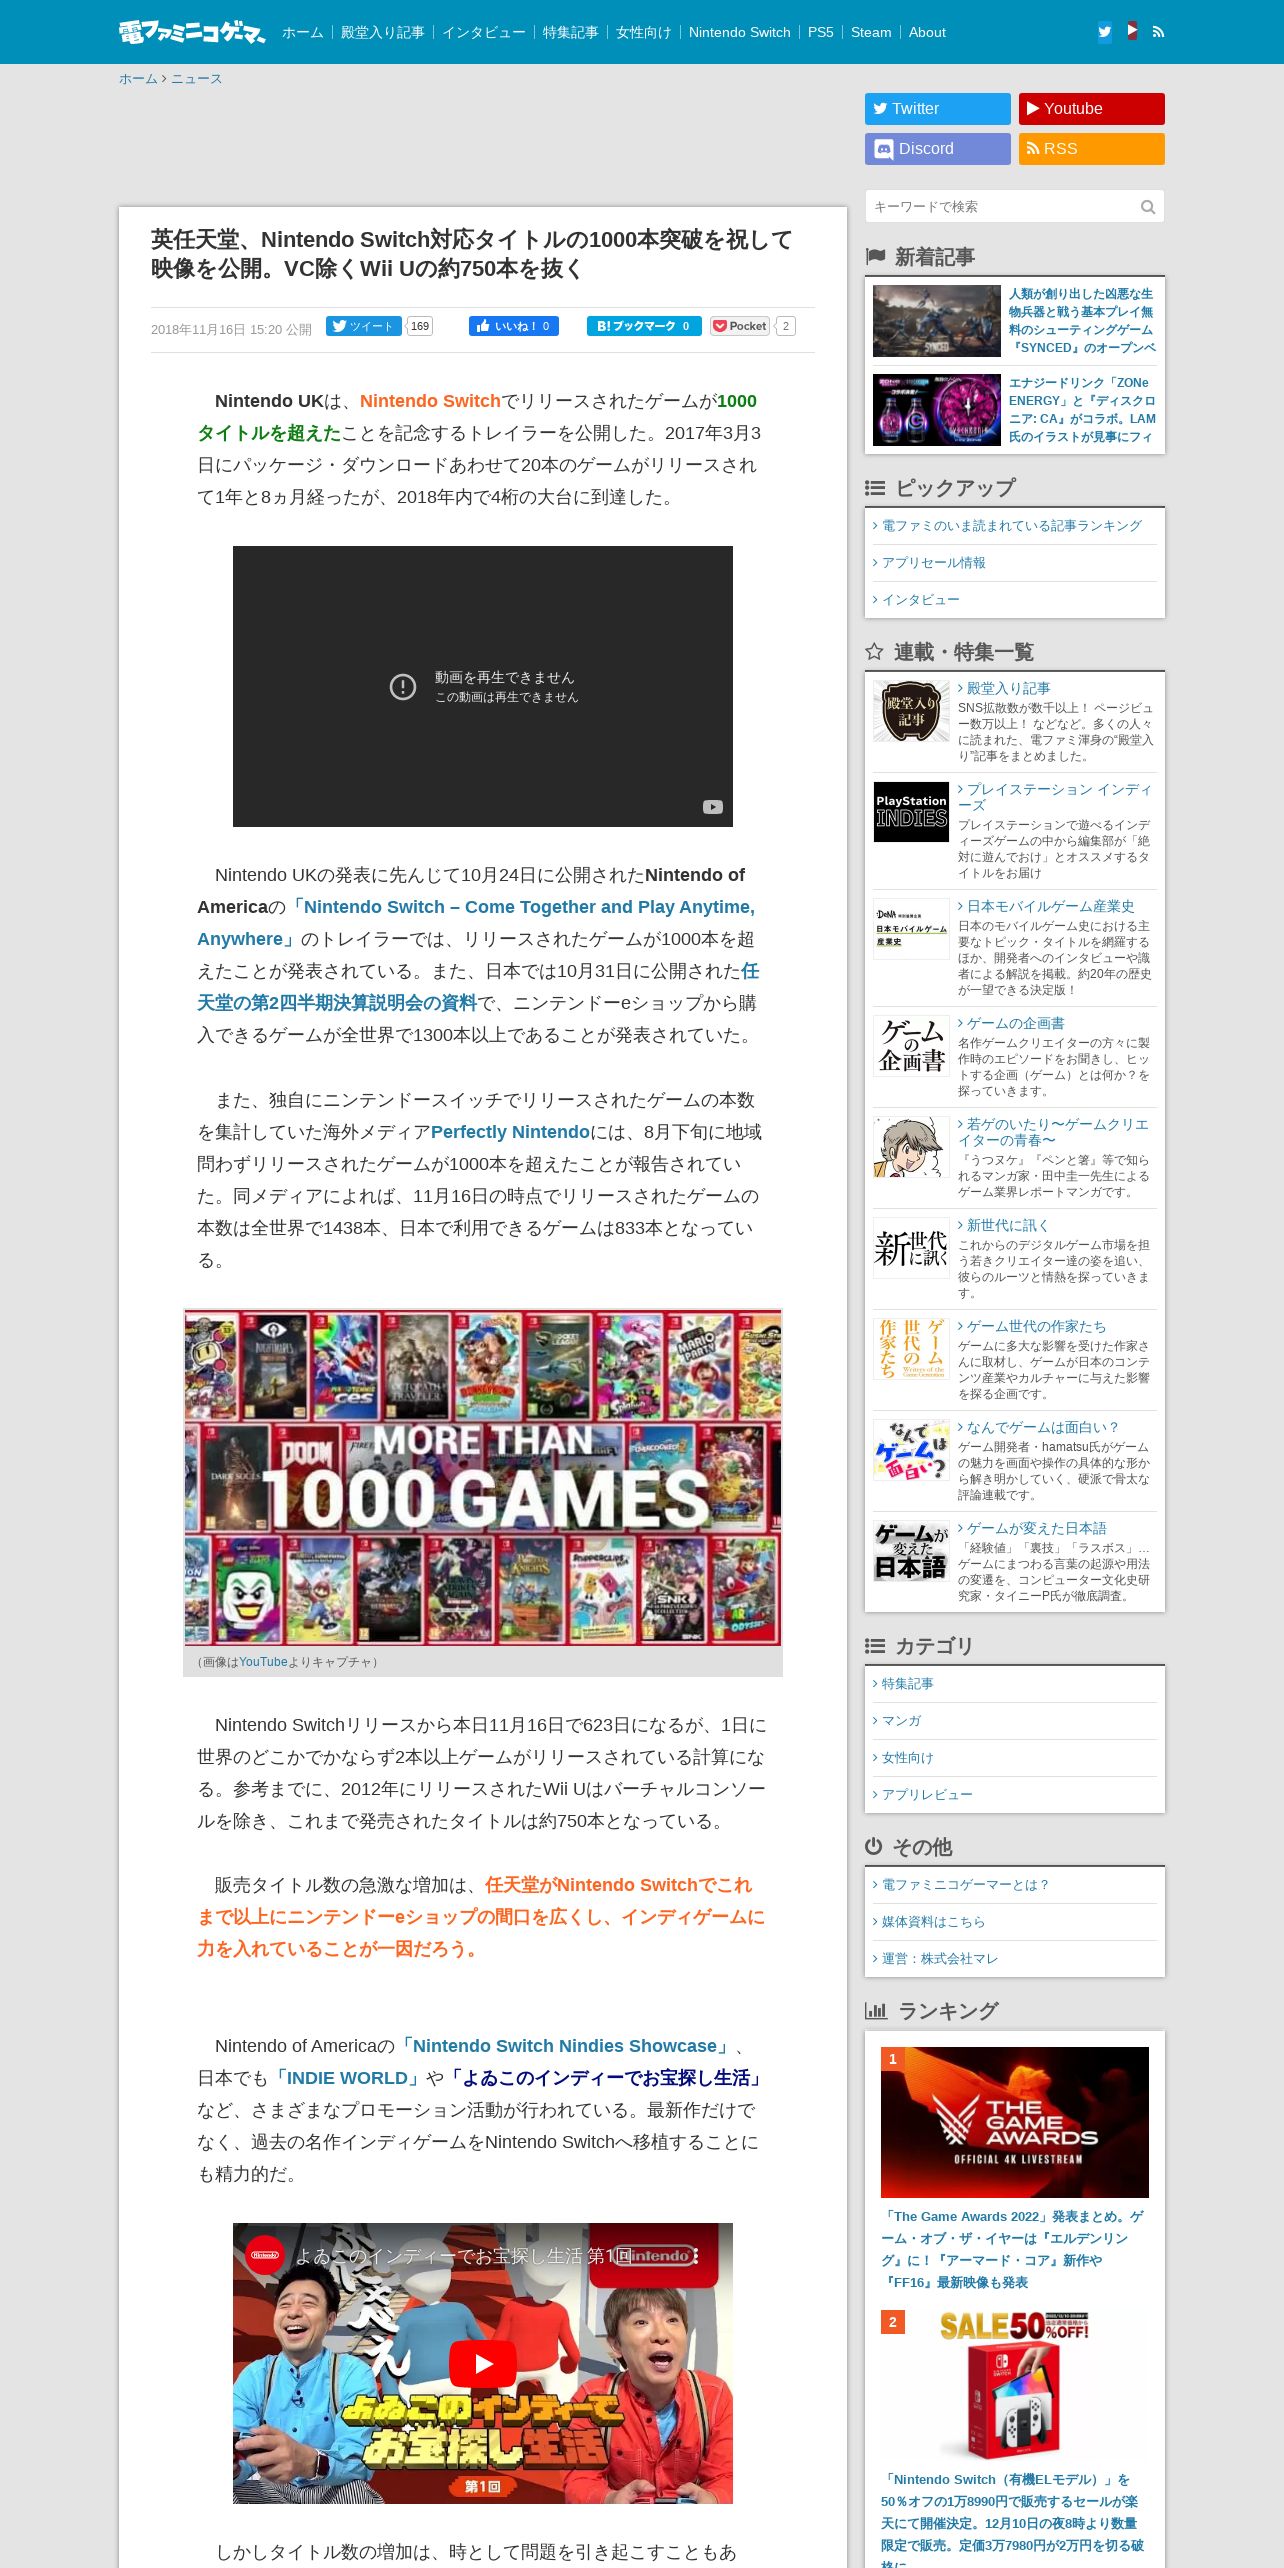Click the Facebook いいね！ button

pos(514,326)
